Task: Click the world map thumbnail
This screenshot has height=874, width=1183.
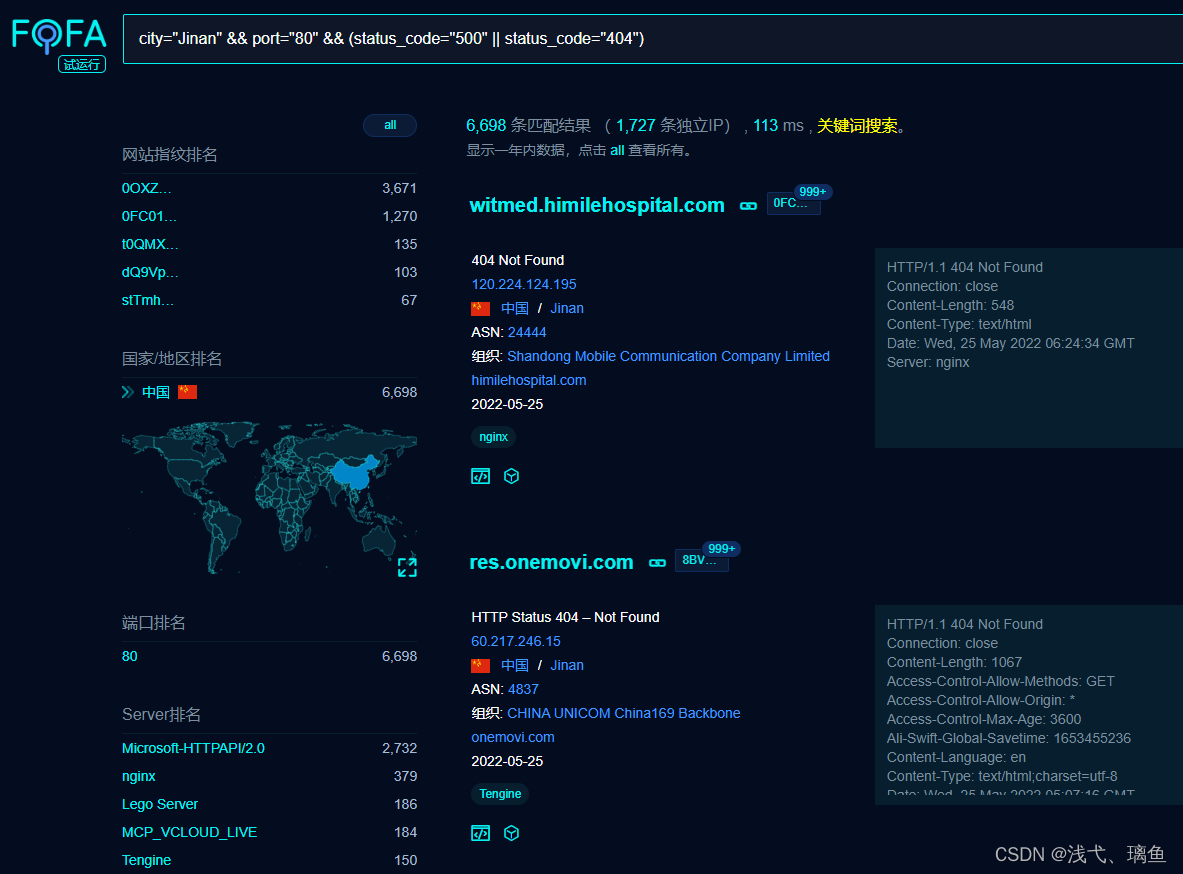Action: click(269, 498)
